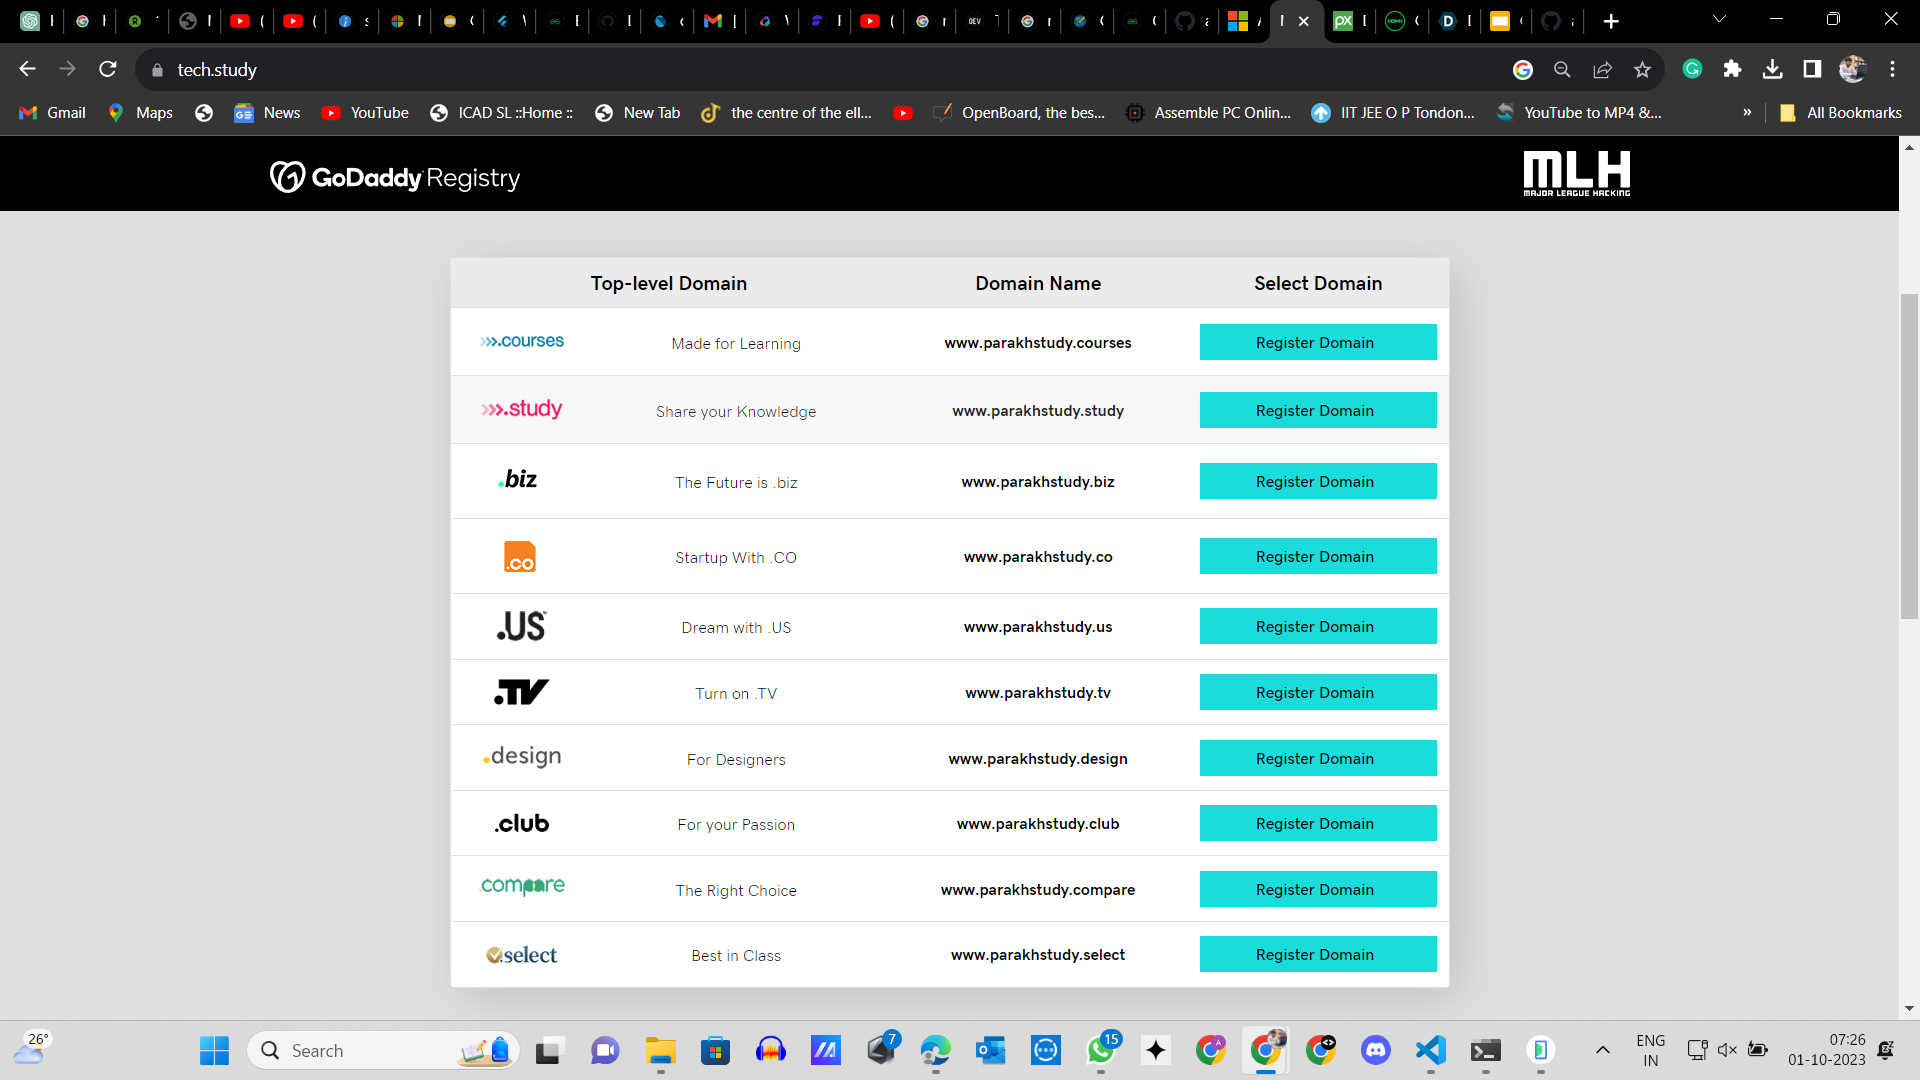Click the .TV domain logo
The height and width of the screenshot is (1080, 1920).
(521, 692)
